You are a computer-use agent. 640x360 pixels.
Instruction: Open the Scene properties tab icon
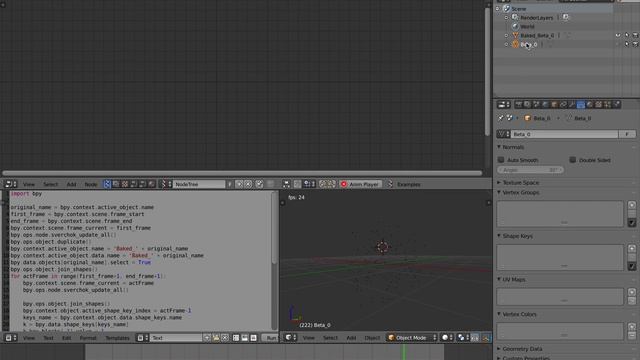tap(536, 105)
